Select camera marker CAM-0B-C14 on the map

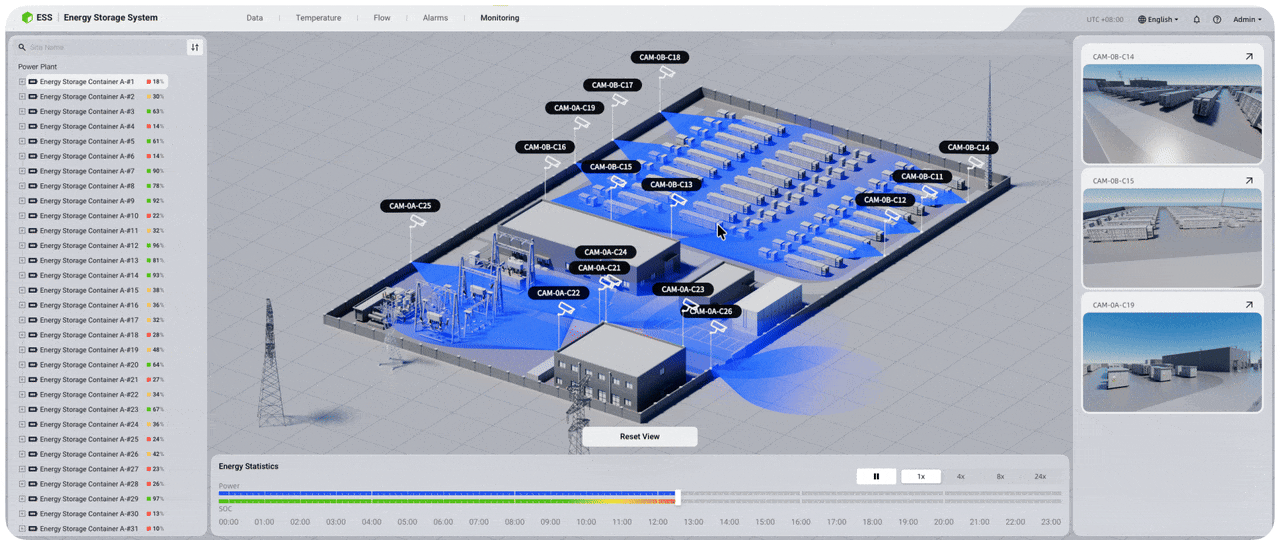coord(969,147)
